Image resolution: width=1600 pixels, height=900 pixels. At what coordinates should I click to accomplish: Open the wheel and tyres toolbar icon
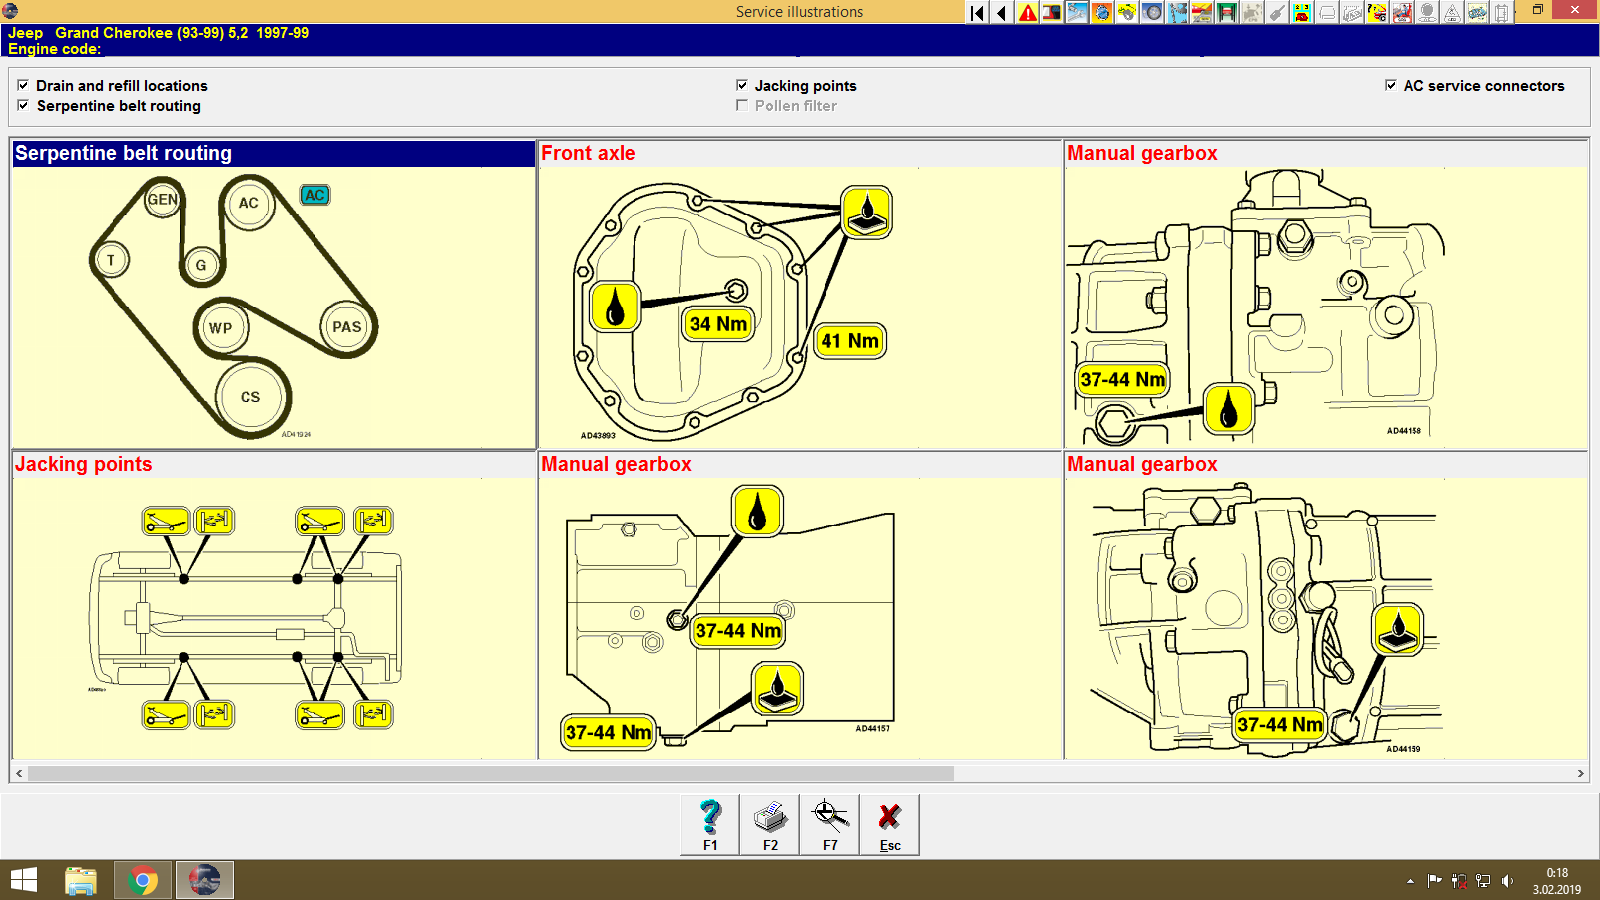coord(1150,13)
